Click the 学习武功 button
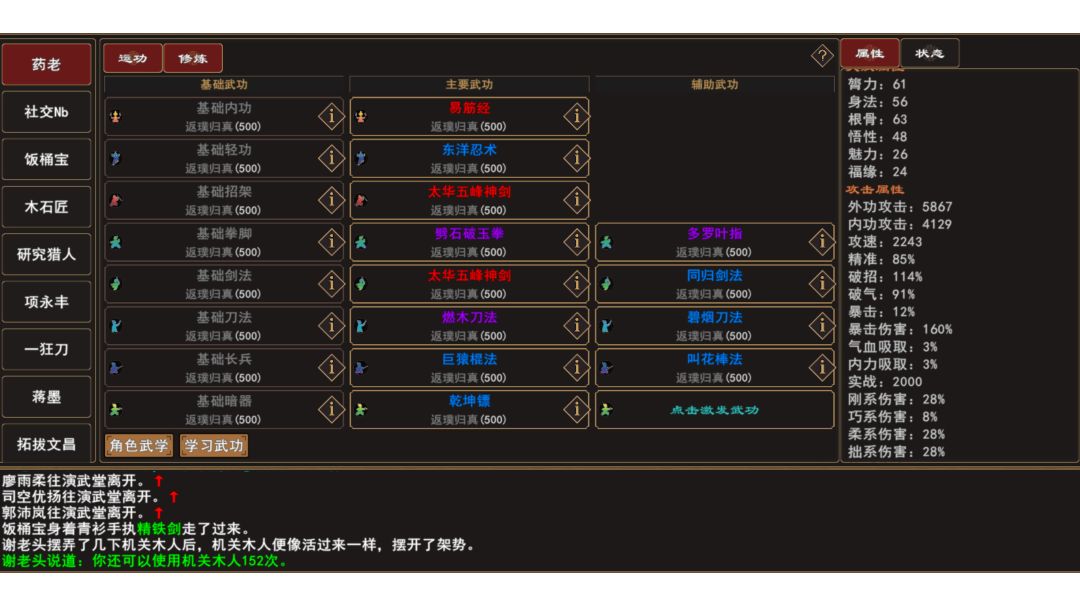Image resolution: width=1080 pixels, height=606 pixels. 214,446
